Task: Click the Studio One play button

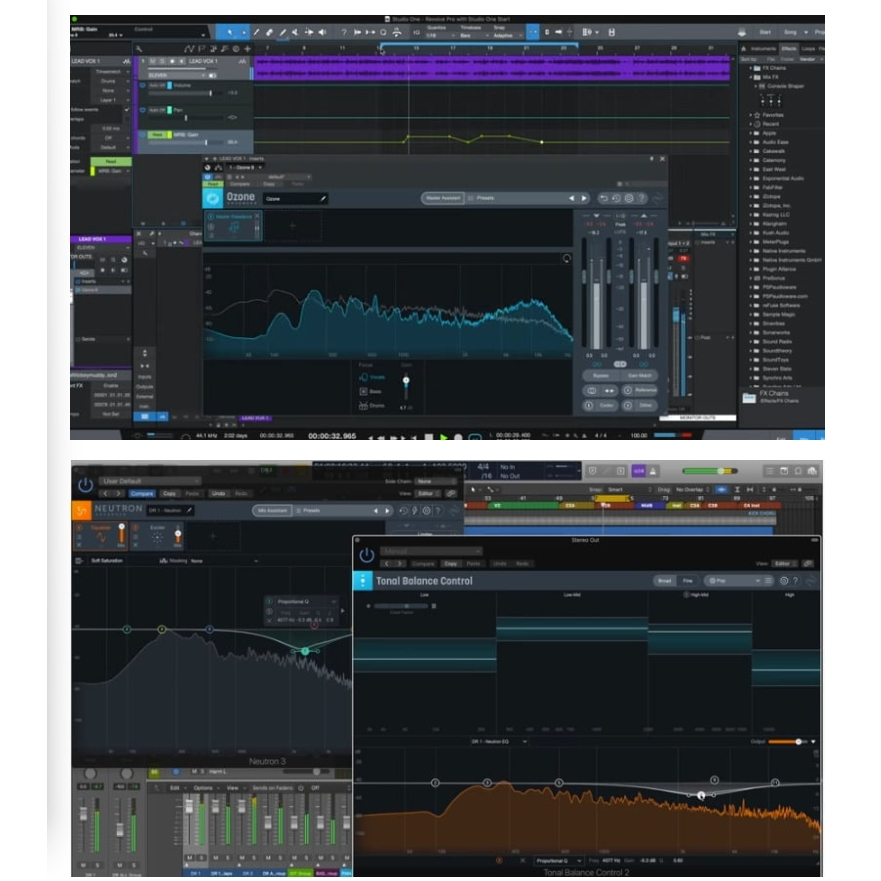Action: [444, 437]
